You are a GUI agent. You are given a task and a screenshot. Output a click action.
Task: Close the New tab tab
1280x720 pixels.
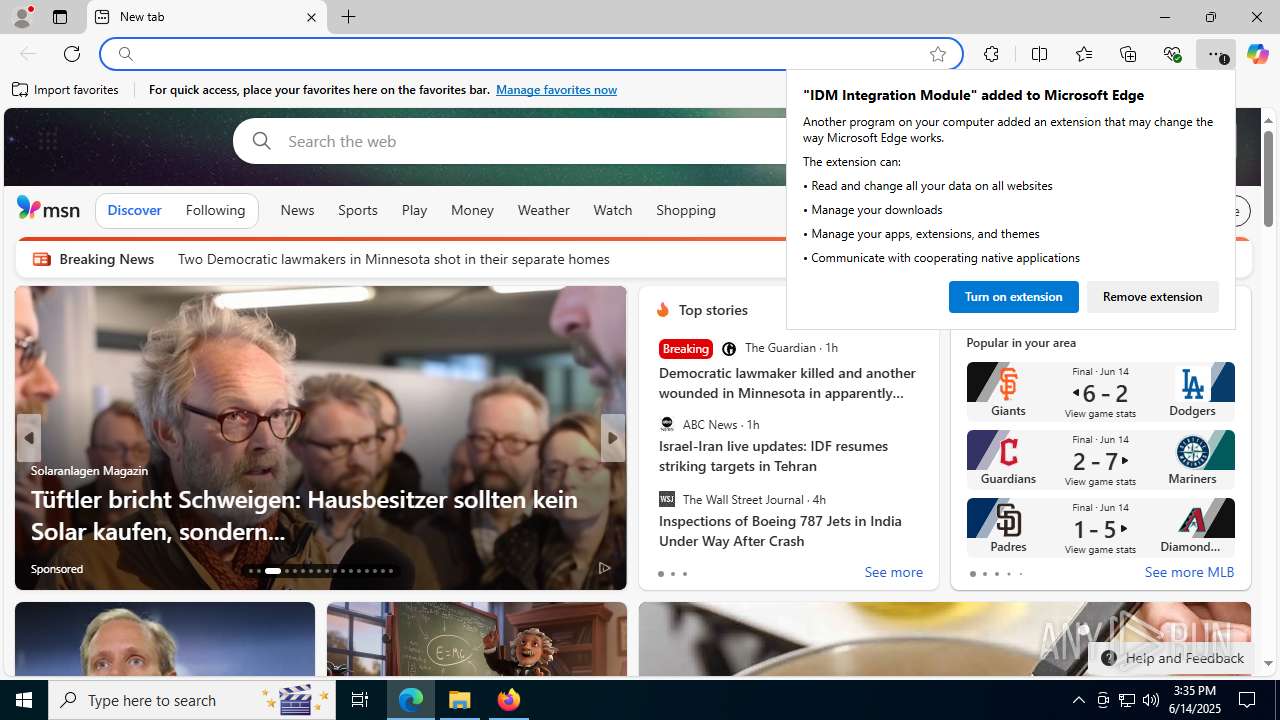pyautogui.click(x=311, y=17)
